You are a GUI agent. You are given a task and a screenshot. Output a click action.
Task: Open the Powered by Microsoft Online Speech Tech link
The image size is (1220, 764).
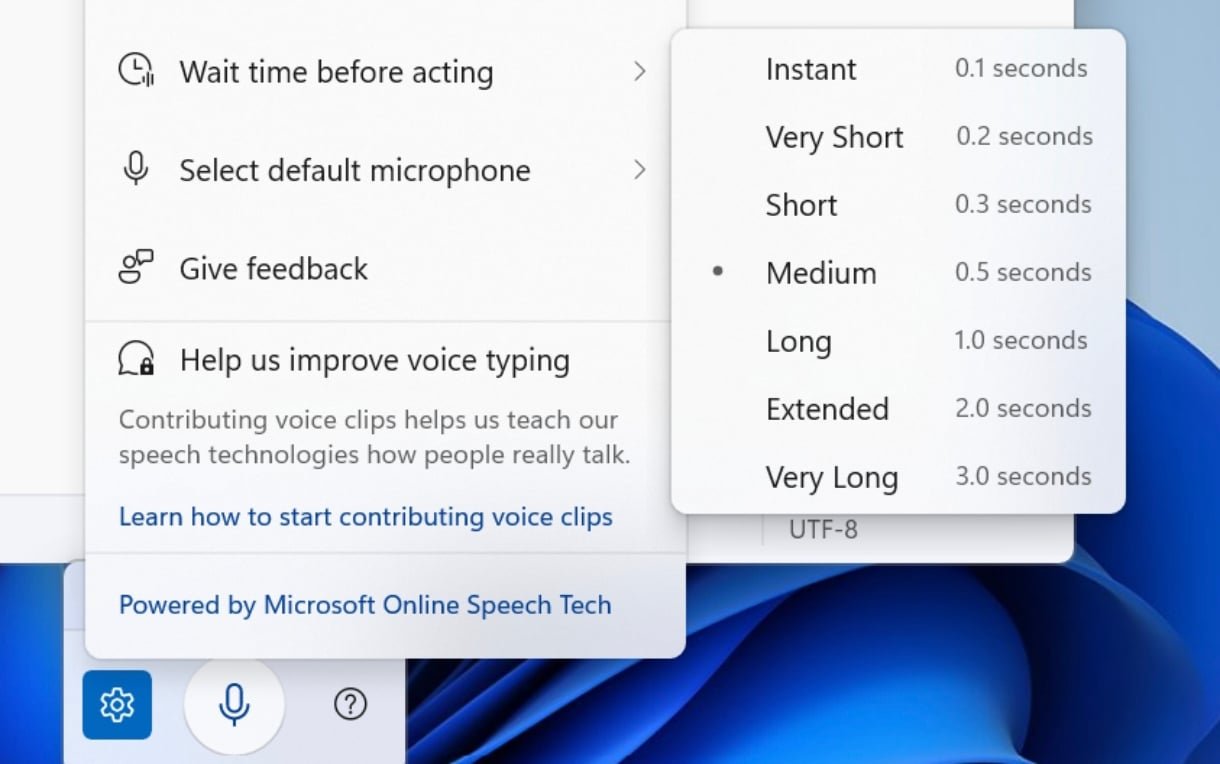(x=365, y=605)
